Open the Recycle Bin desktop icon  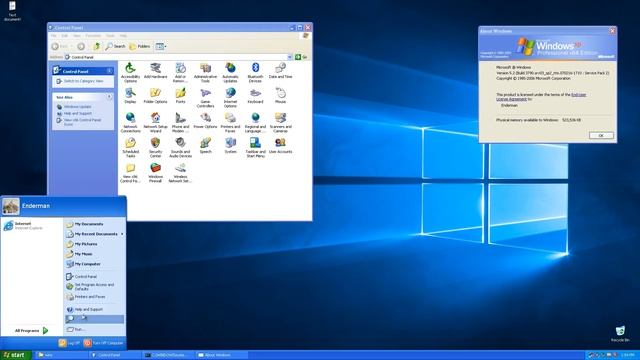(620, 334)
